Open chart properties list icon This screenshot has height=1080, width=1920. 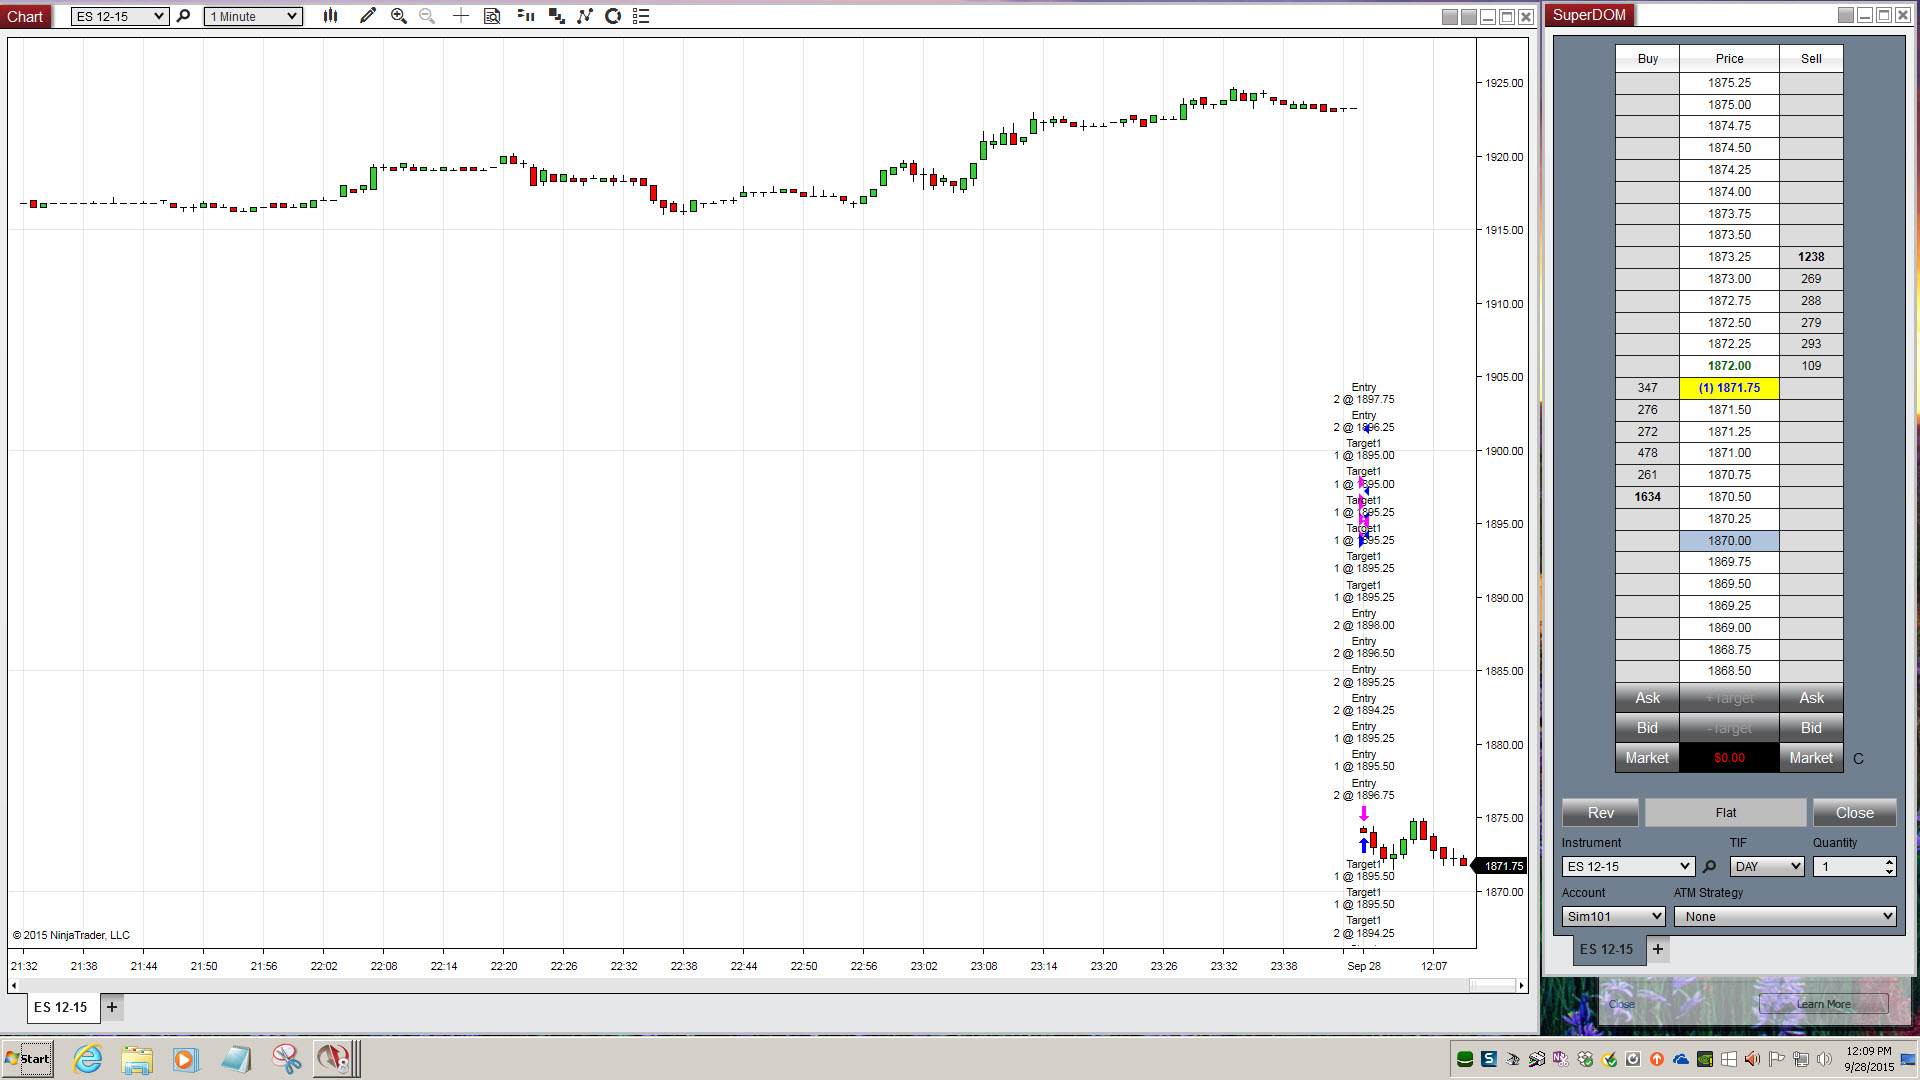tap(641, 16)
